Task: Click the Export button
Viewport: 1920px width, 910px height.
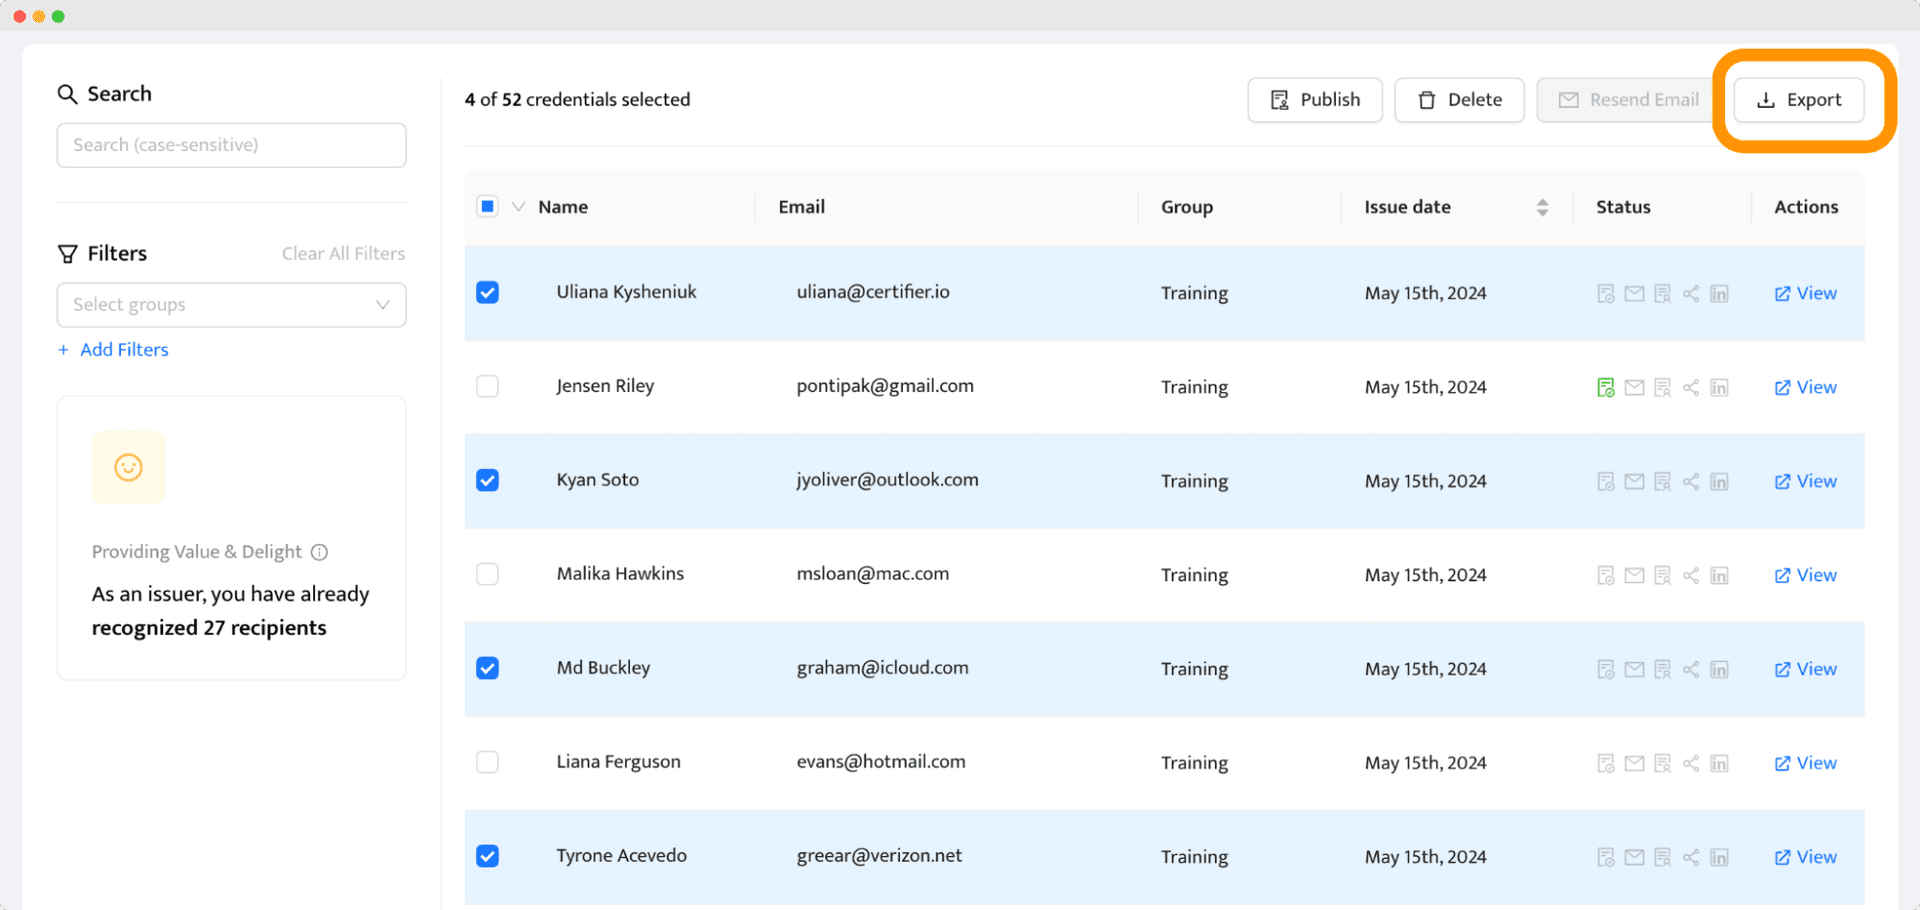Action: pyautogui.click(x=1799, y=100)
